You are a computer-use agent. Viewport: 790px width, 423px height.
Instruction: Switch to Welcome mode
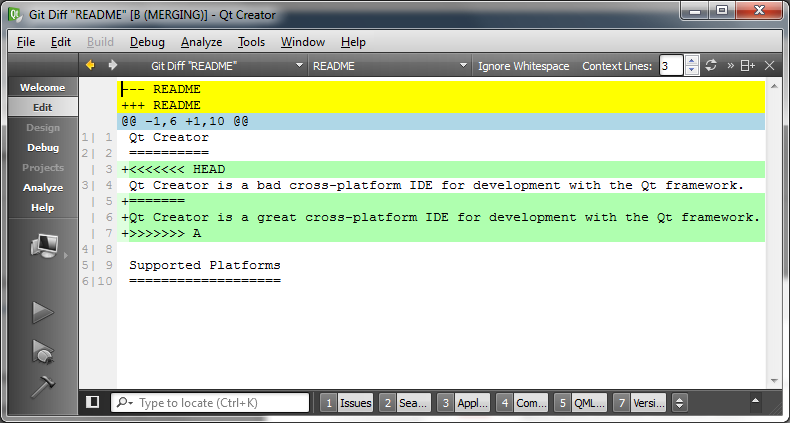tap(42, 88)
